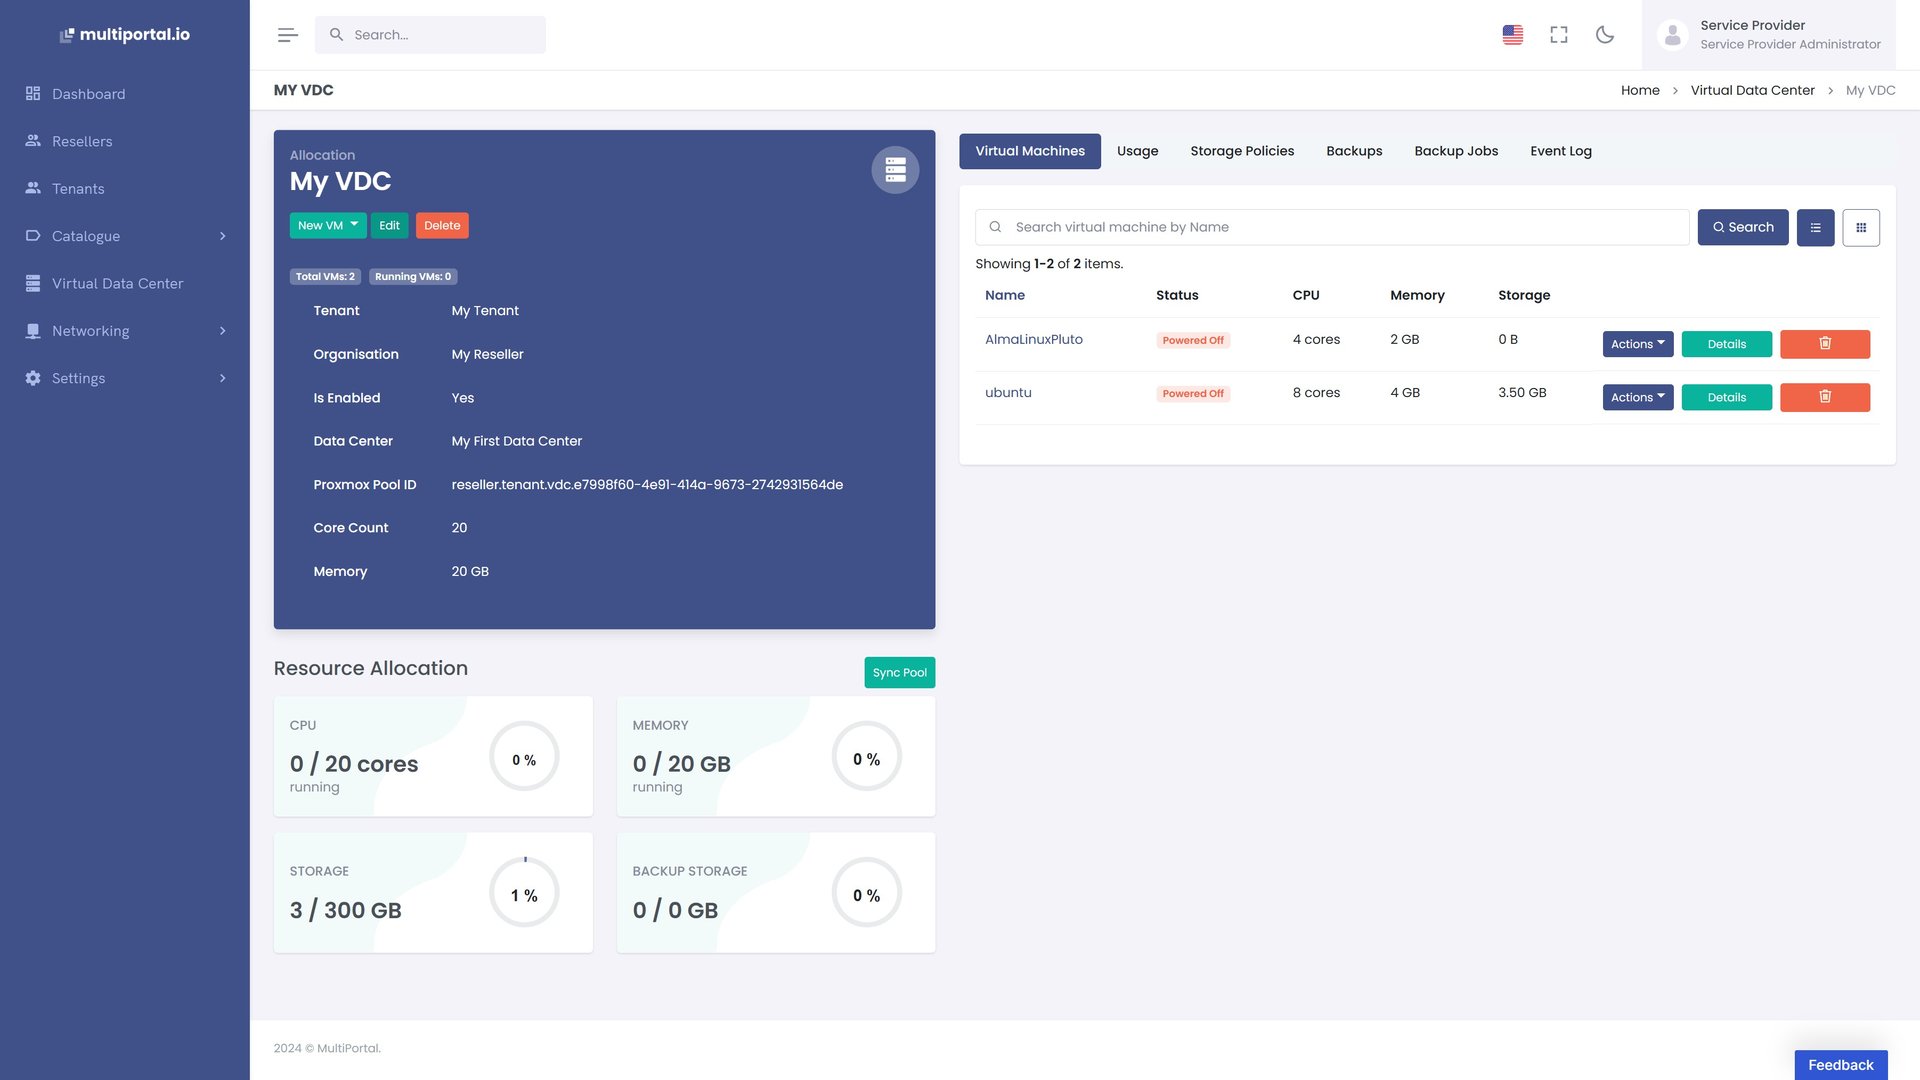The image size is (1920, 1080).
Task: Open user profile avatar menu
Action: 1672,35
